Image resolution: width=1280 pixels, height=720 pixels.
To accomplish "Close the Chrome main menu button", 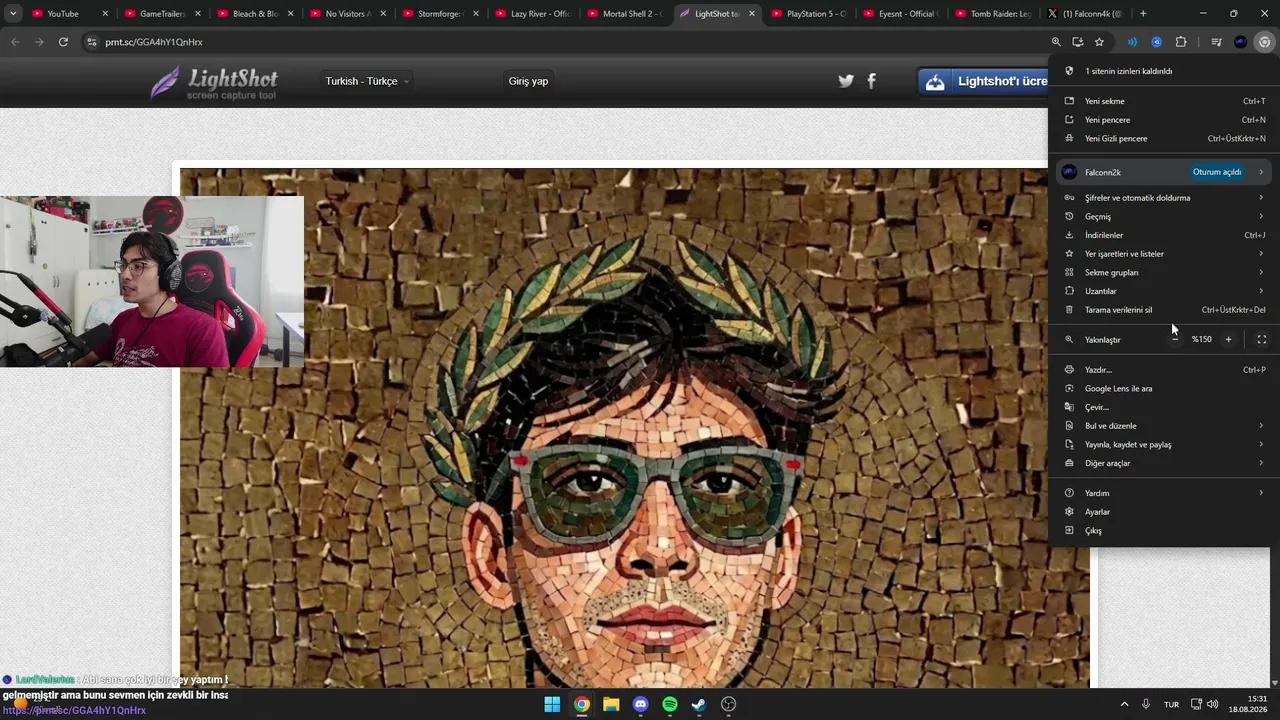I will pos(1265,42).
